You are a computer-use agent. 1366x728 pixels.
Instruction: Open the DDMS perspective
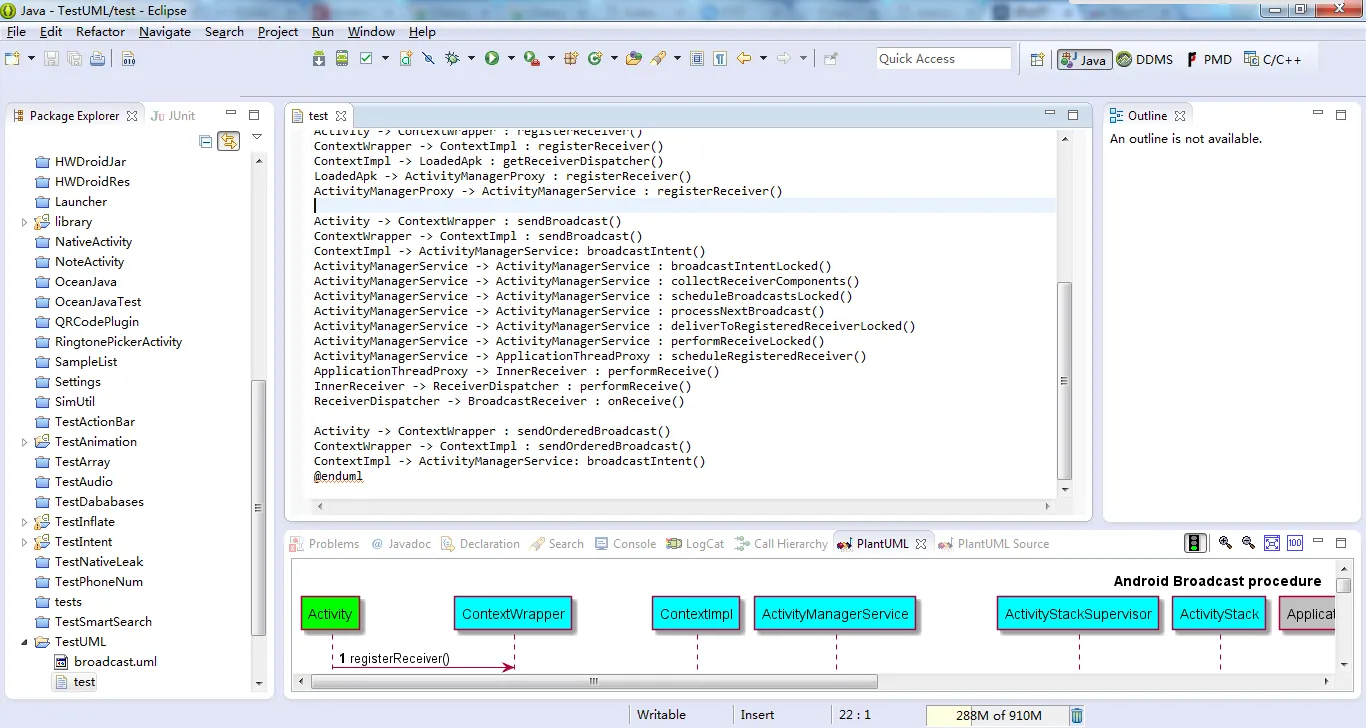tap(1144, 59)
